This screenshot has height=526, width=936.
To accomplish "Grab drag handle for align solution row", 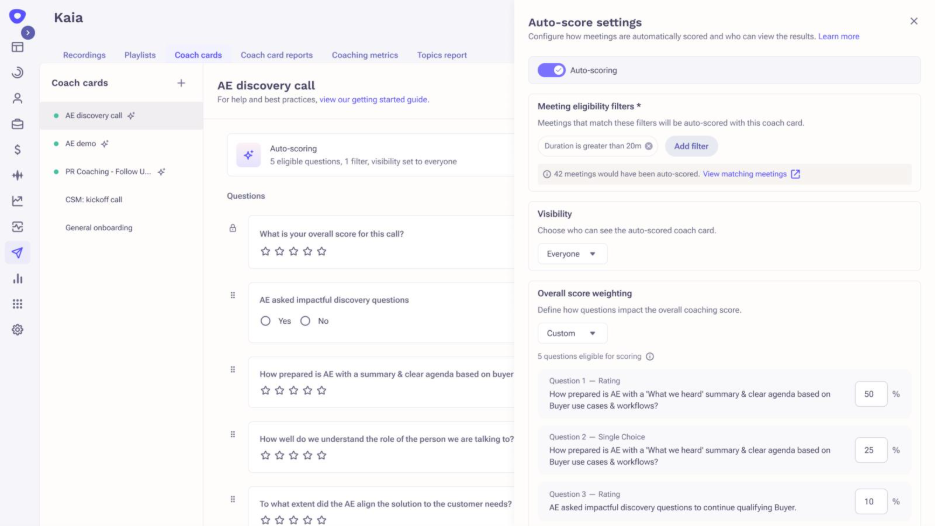I will click(x=233, y=499).
